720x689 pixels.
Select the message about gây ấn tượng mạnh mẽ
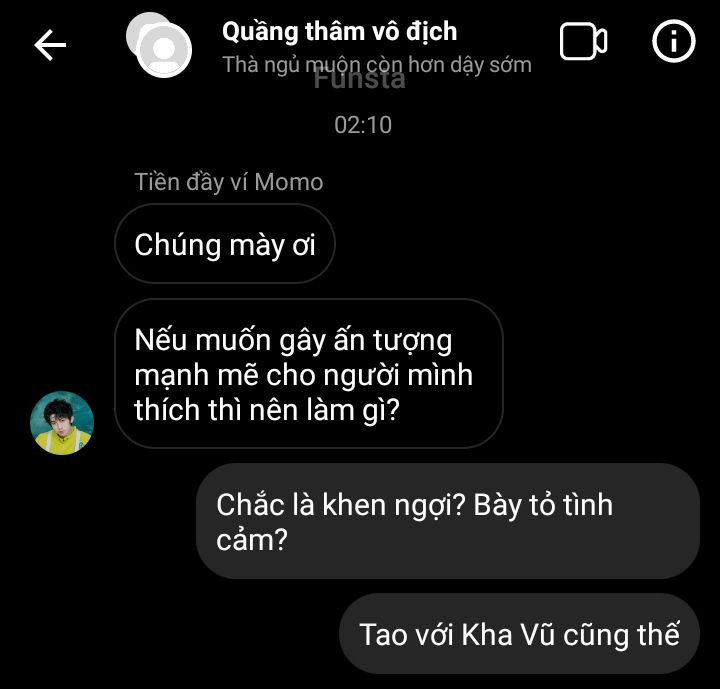click(309, 373)
